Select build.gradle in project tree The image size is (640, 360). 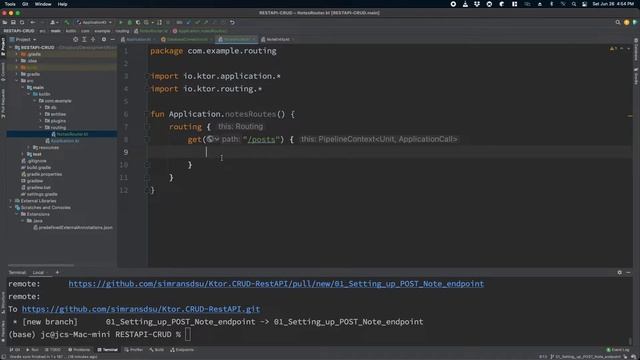38,167
